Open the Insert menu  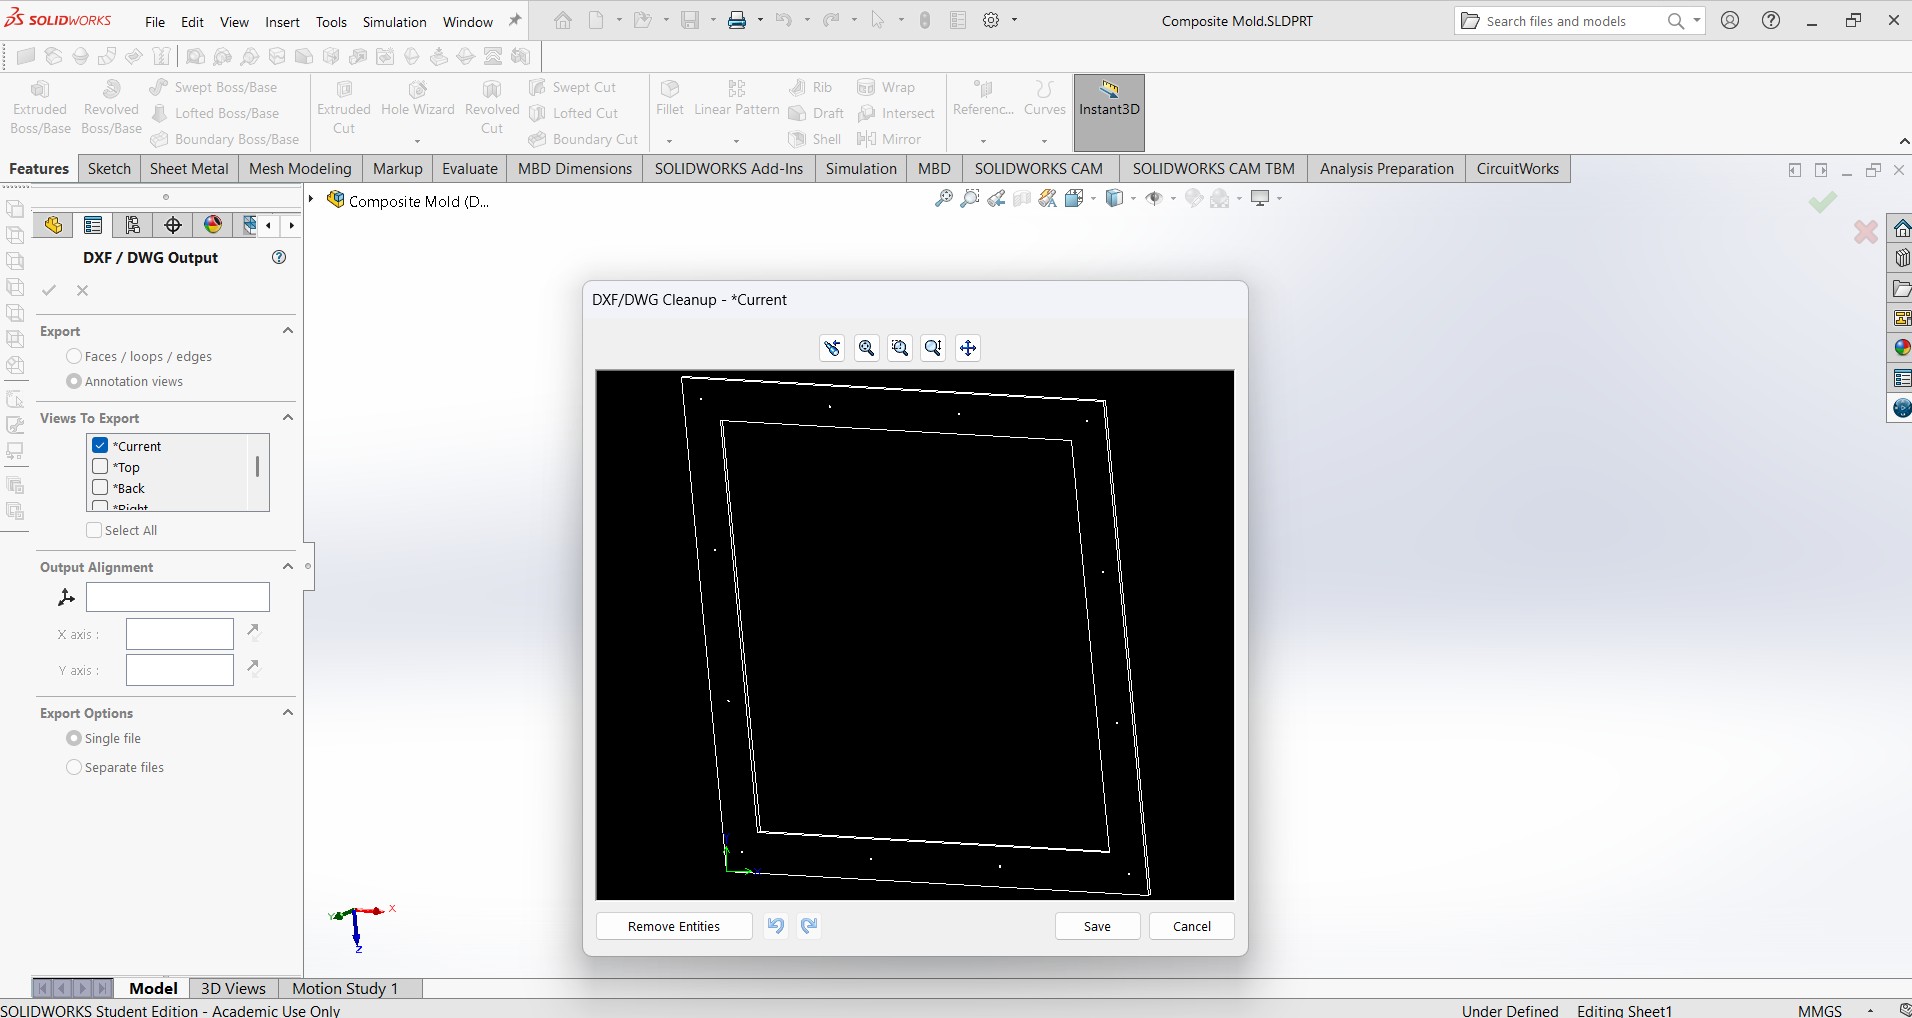[x=282, y=21]
